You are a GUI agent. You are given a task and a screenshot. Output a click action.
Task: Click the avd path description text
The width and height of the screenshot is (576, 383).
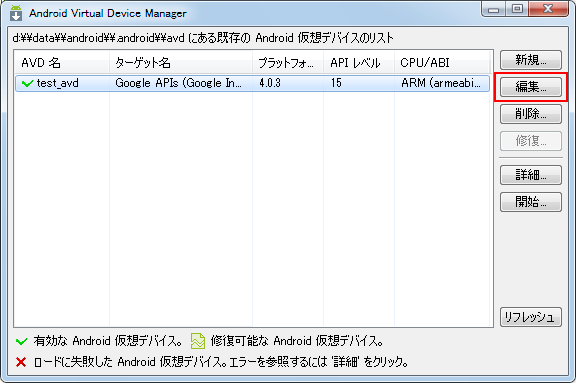[x=203, y=38]
